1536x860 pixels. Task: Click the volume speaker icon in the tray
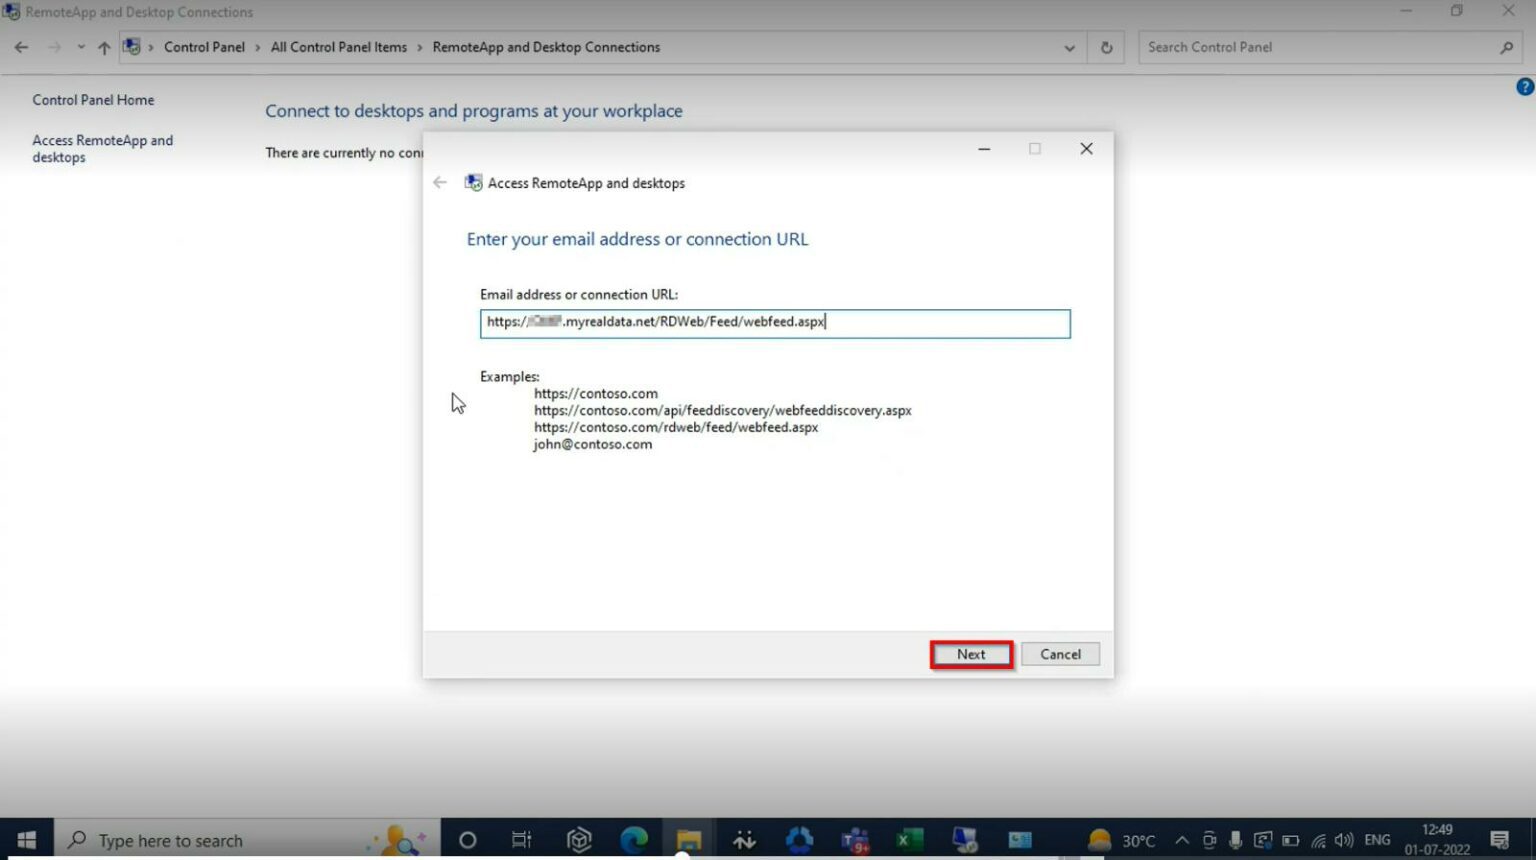click(1344, 840)
